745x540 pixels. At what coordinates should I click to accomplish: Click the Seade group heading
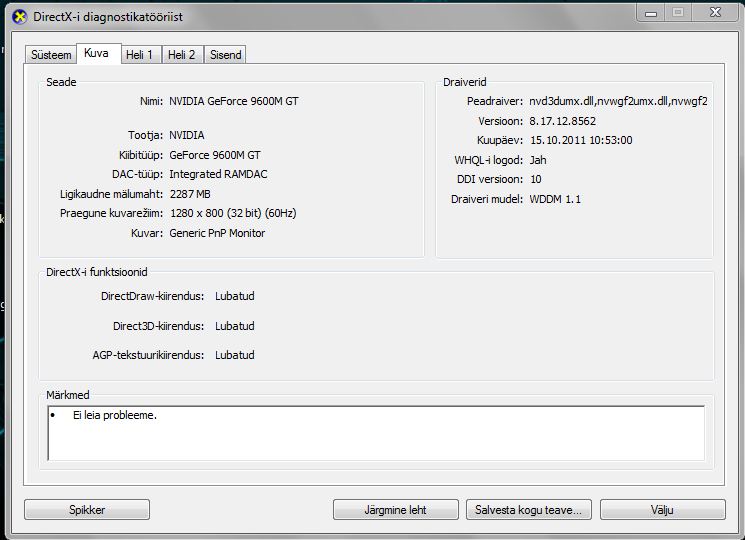point(61,82)
